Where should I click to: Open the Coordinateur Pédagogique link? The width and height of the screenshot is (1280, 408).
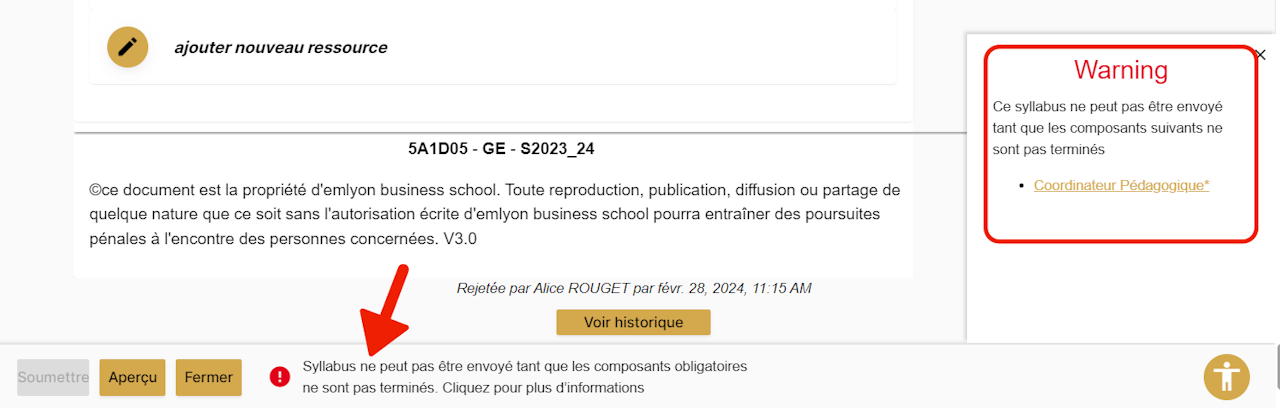1121,185
